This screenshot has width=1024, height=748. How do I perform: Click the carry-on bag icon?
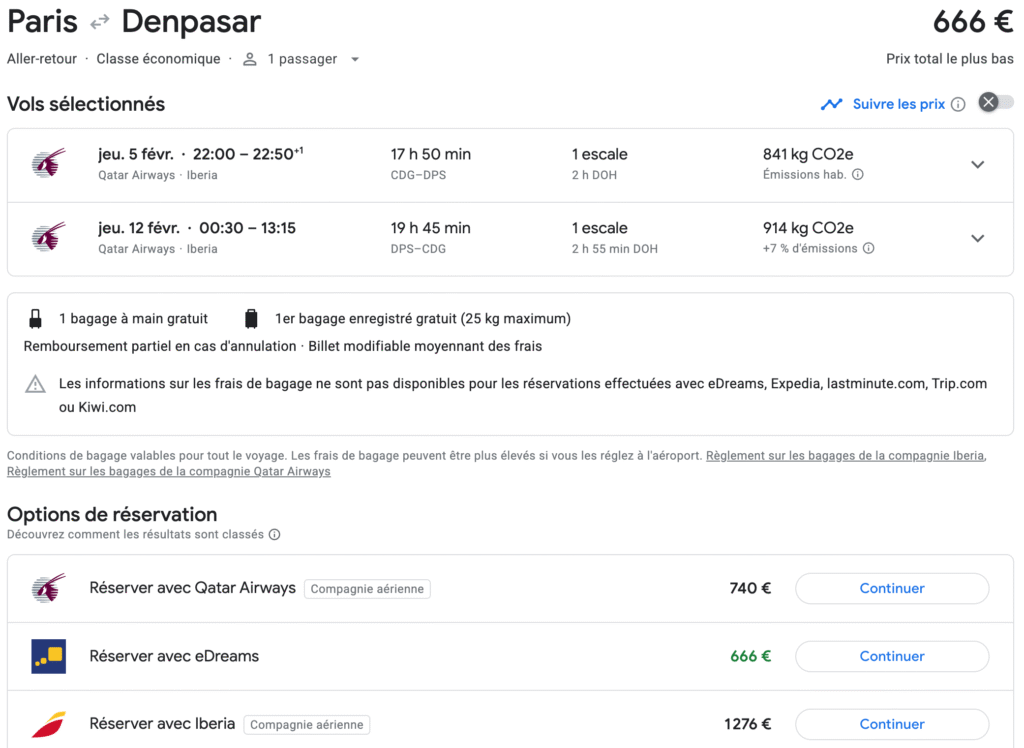[35, 319]
